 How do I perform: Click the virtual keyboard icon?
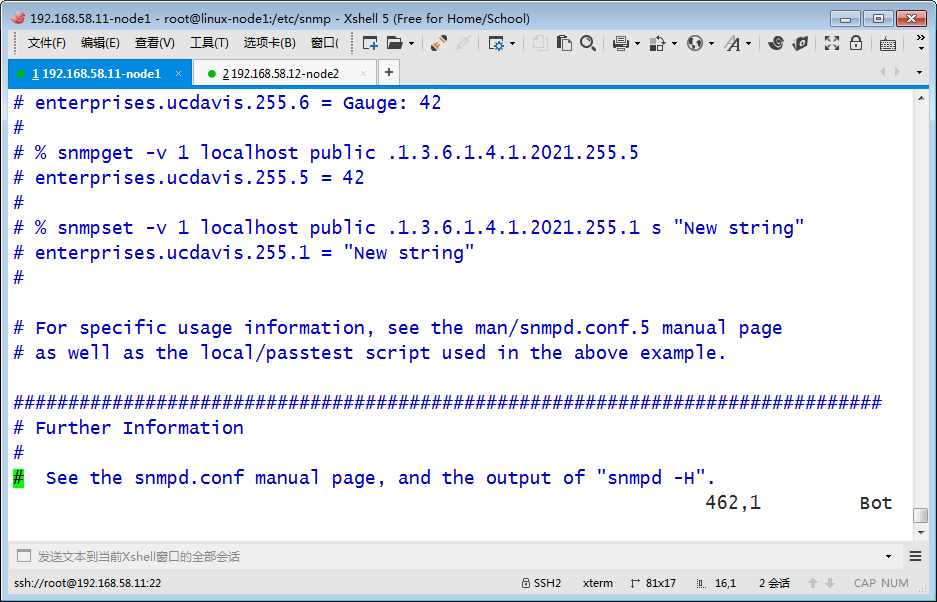coord(888,44)
